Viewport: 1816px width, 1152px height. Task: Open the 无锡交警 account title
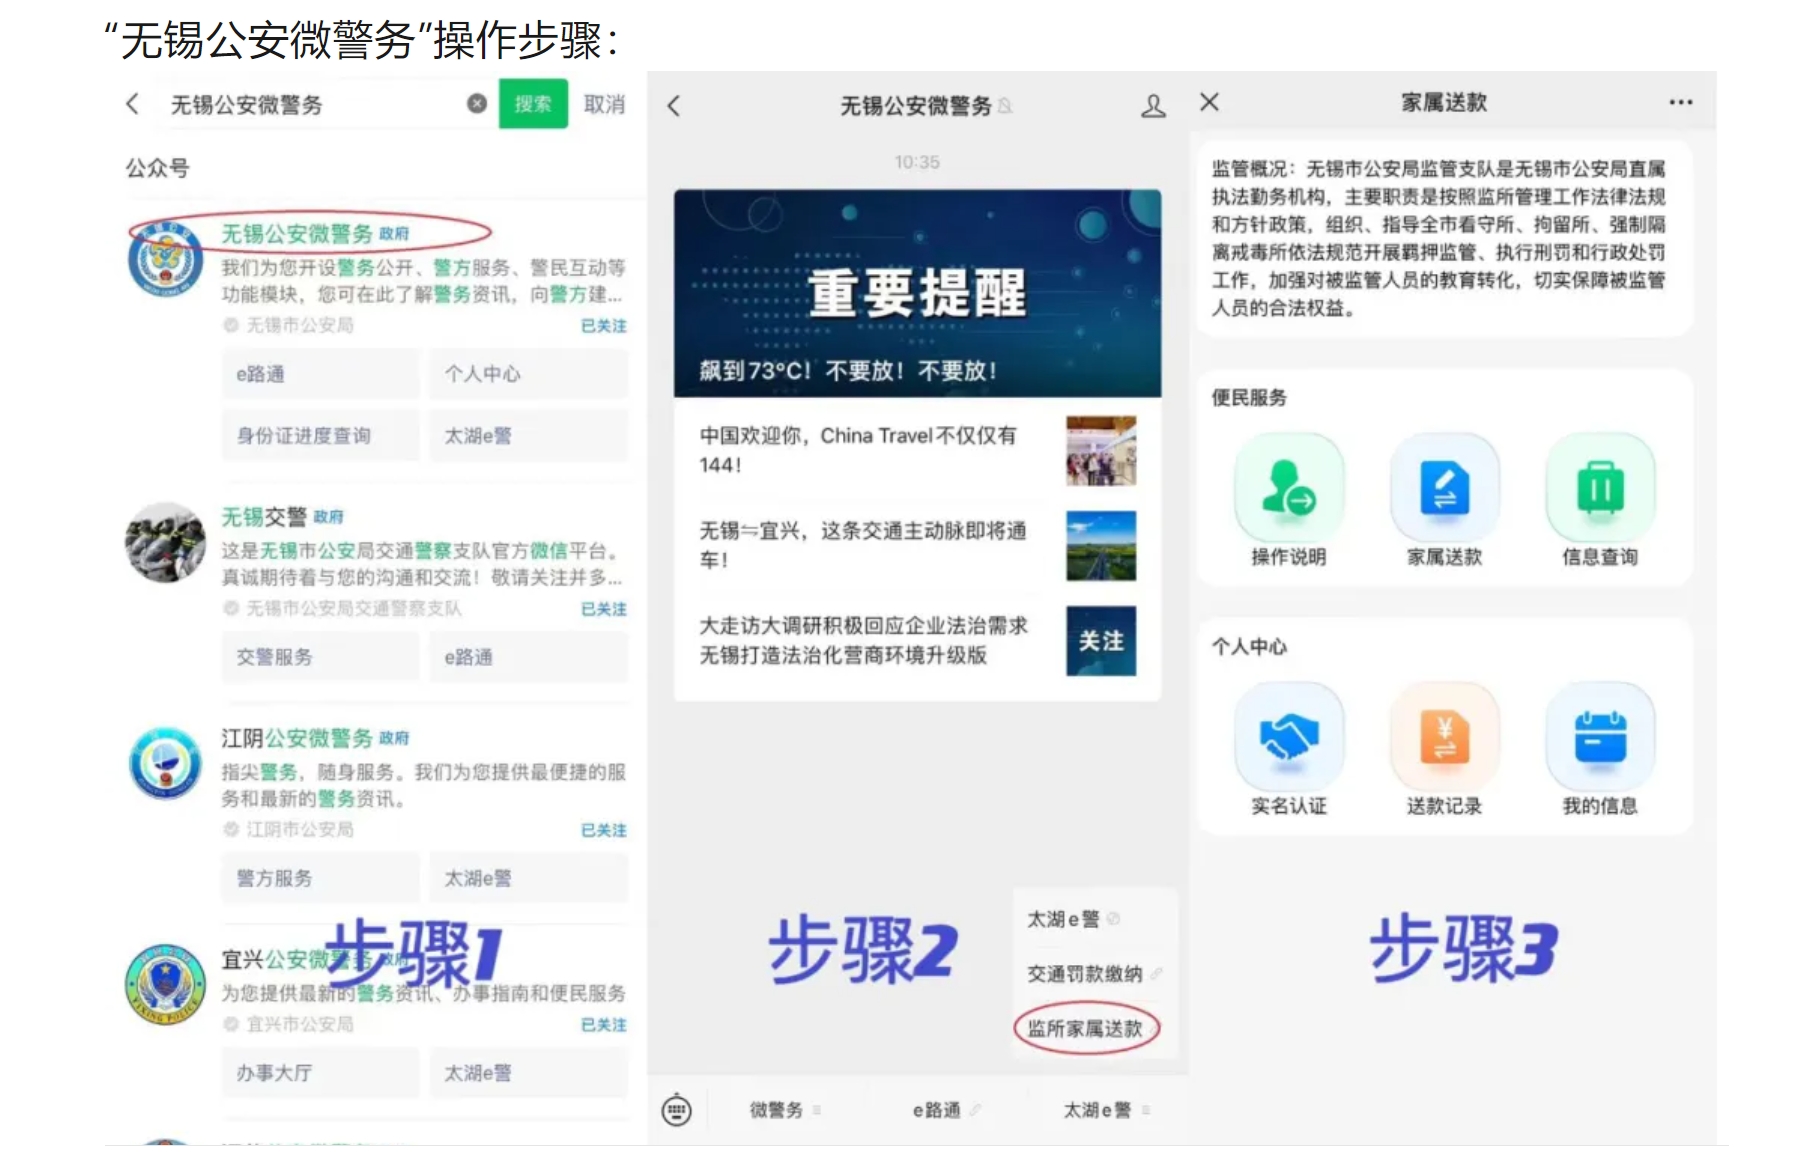point(263,516)
